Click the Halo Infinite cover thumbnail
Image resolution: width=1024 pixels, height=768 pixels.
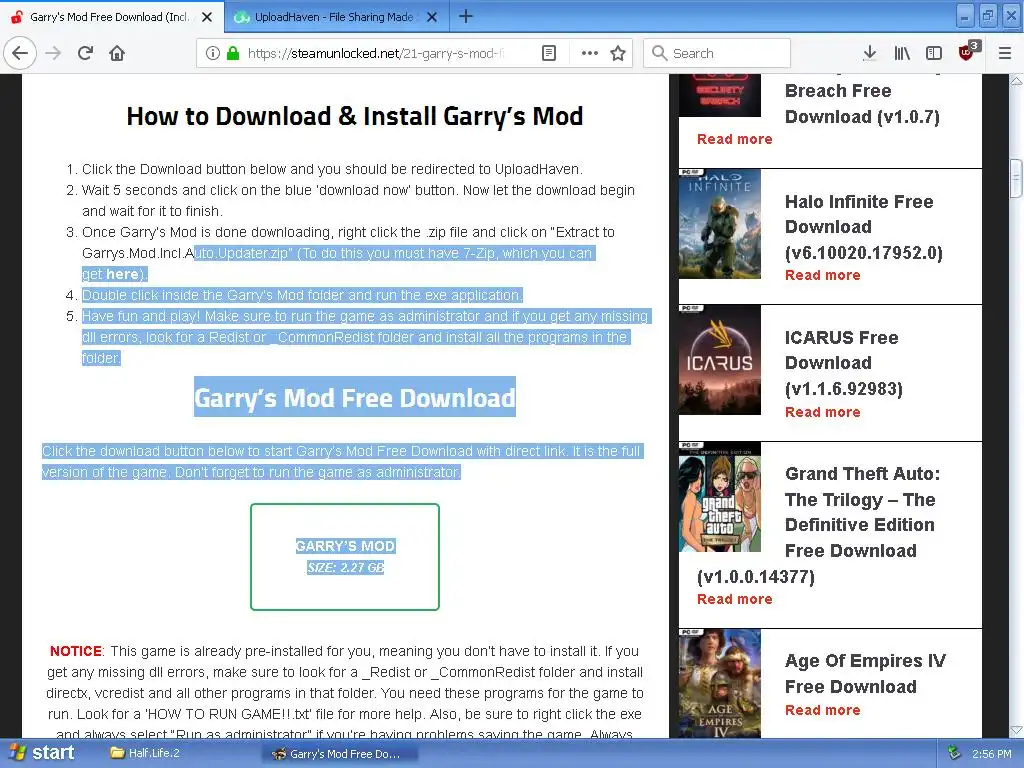(x=720, y=224)
